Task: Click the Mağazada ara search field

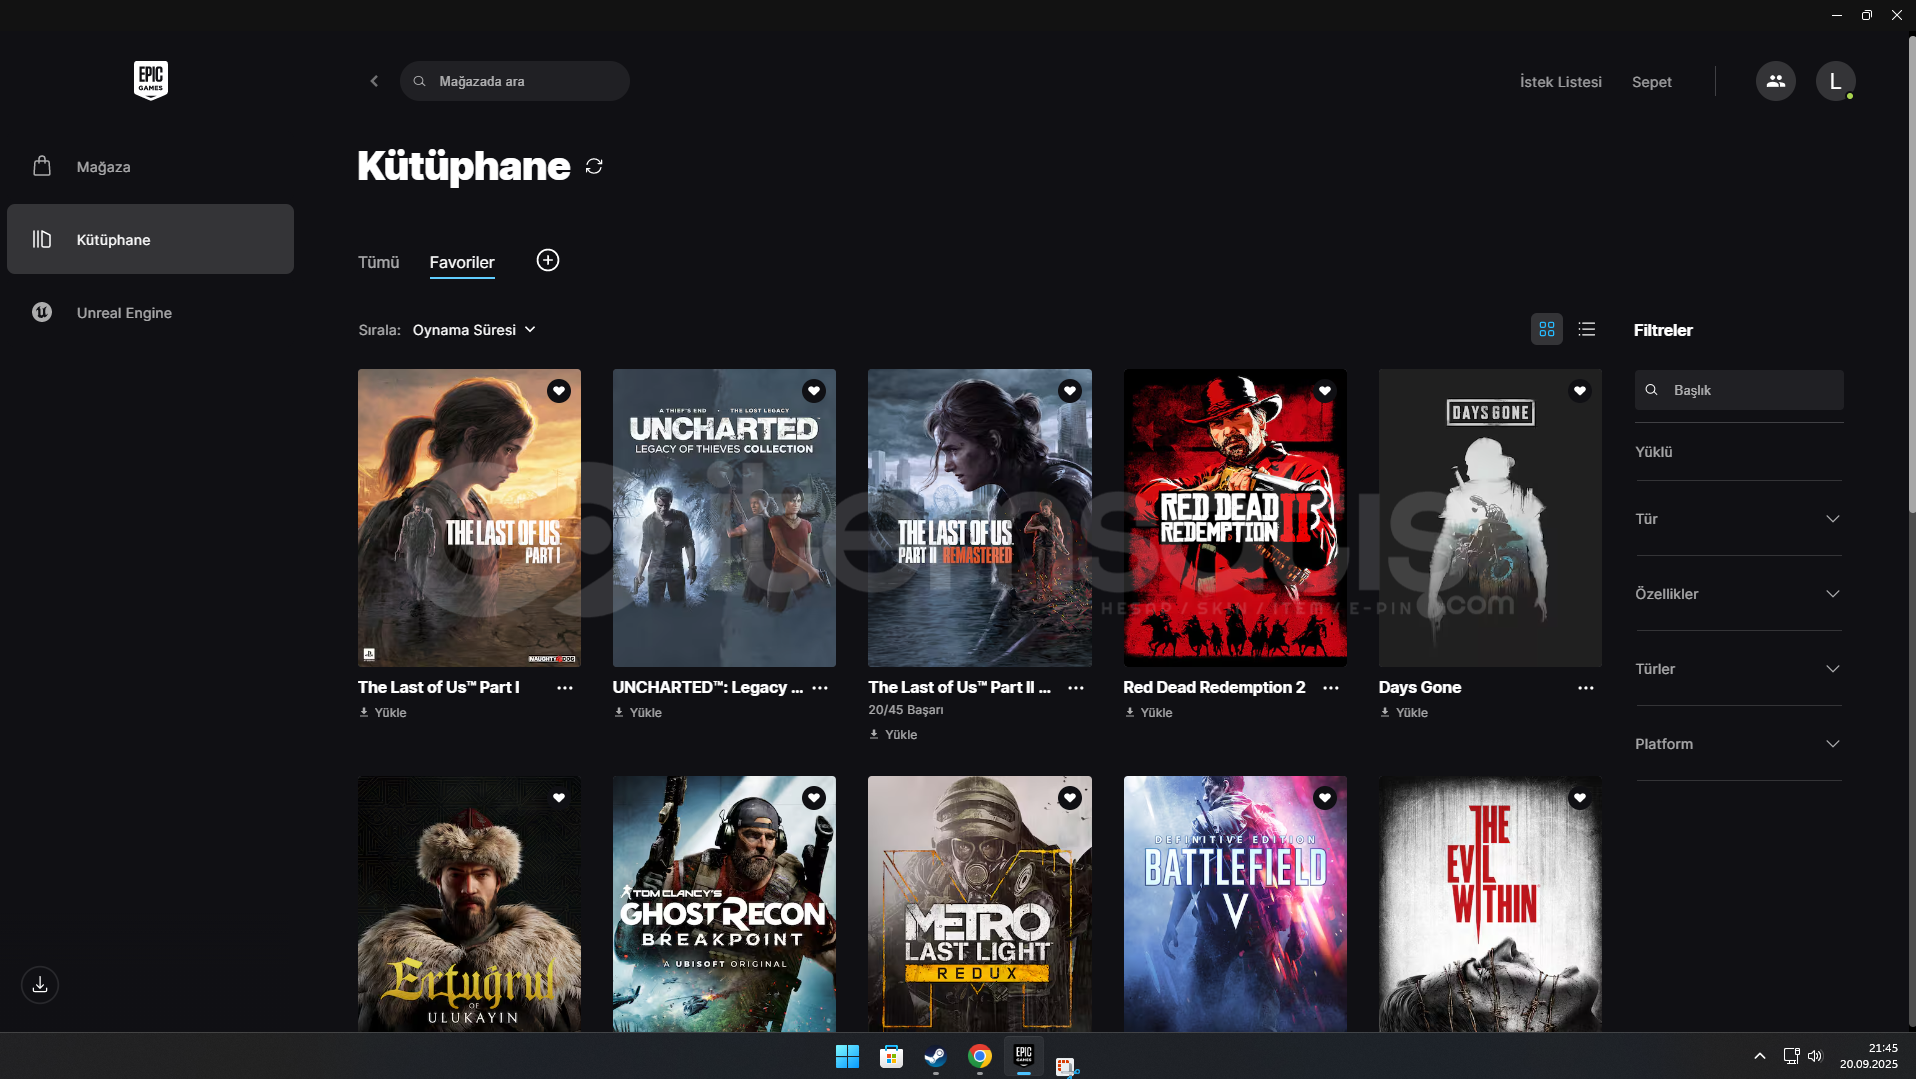Action: point(515,81)
